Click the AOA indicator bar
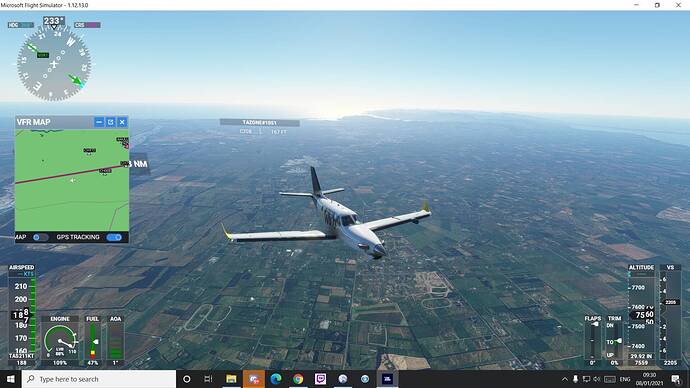 click(x=115, y=341)
